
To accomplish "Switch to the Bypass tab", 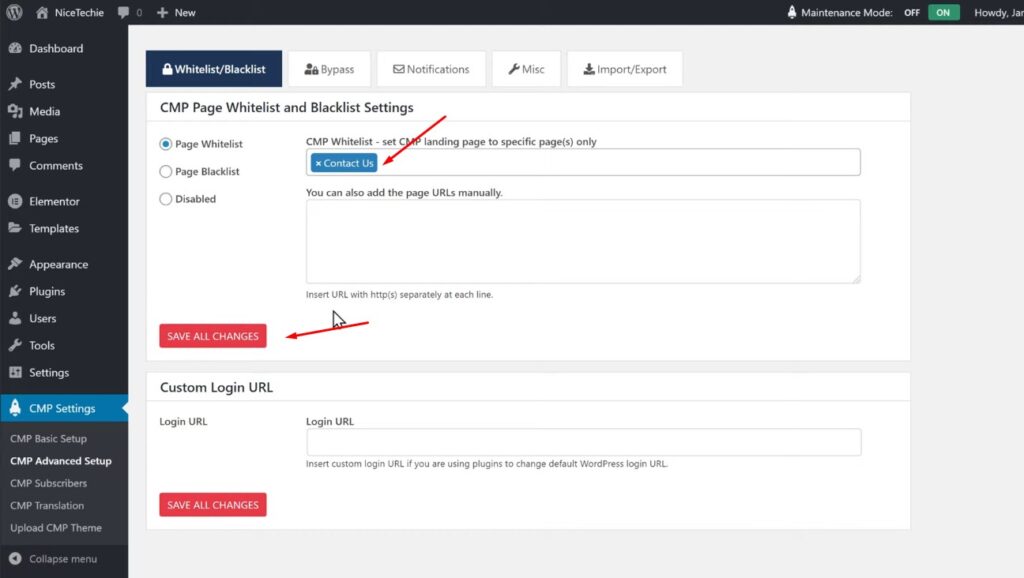I will click(329, 70).
